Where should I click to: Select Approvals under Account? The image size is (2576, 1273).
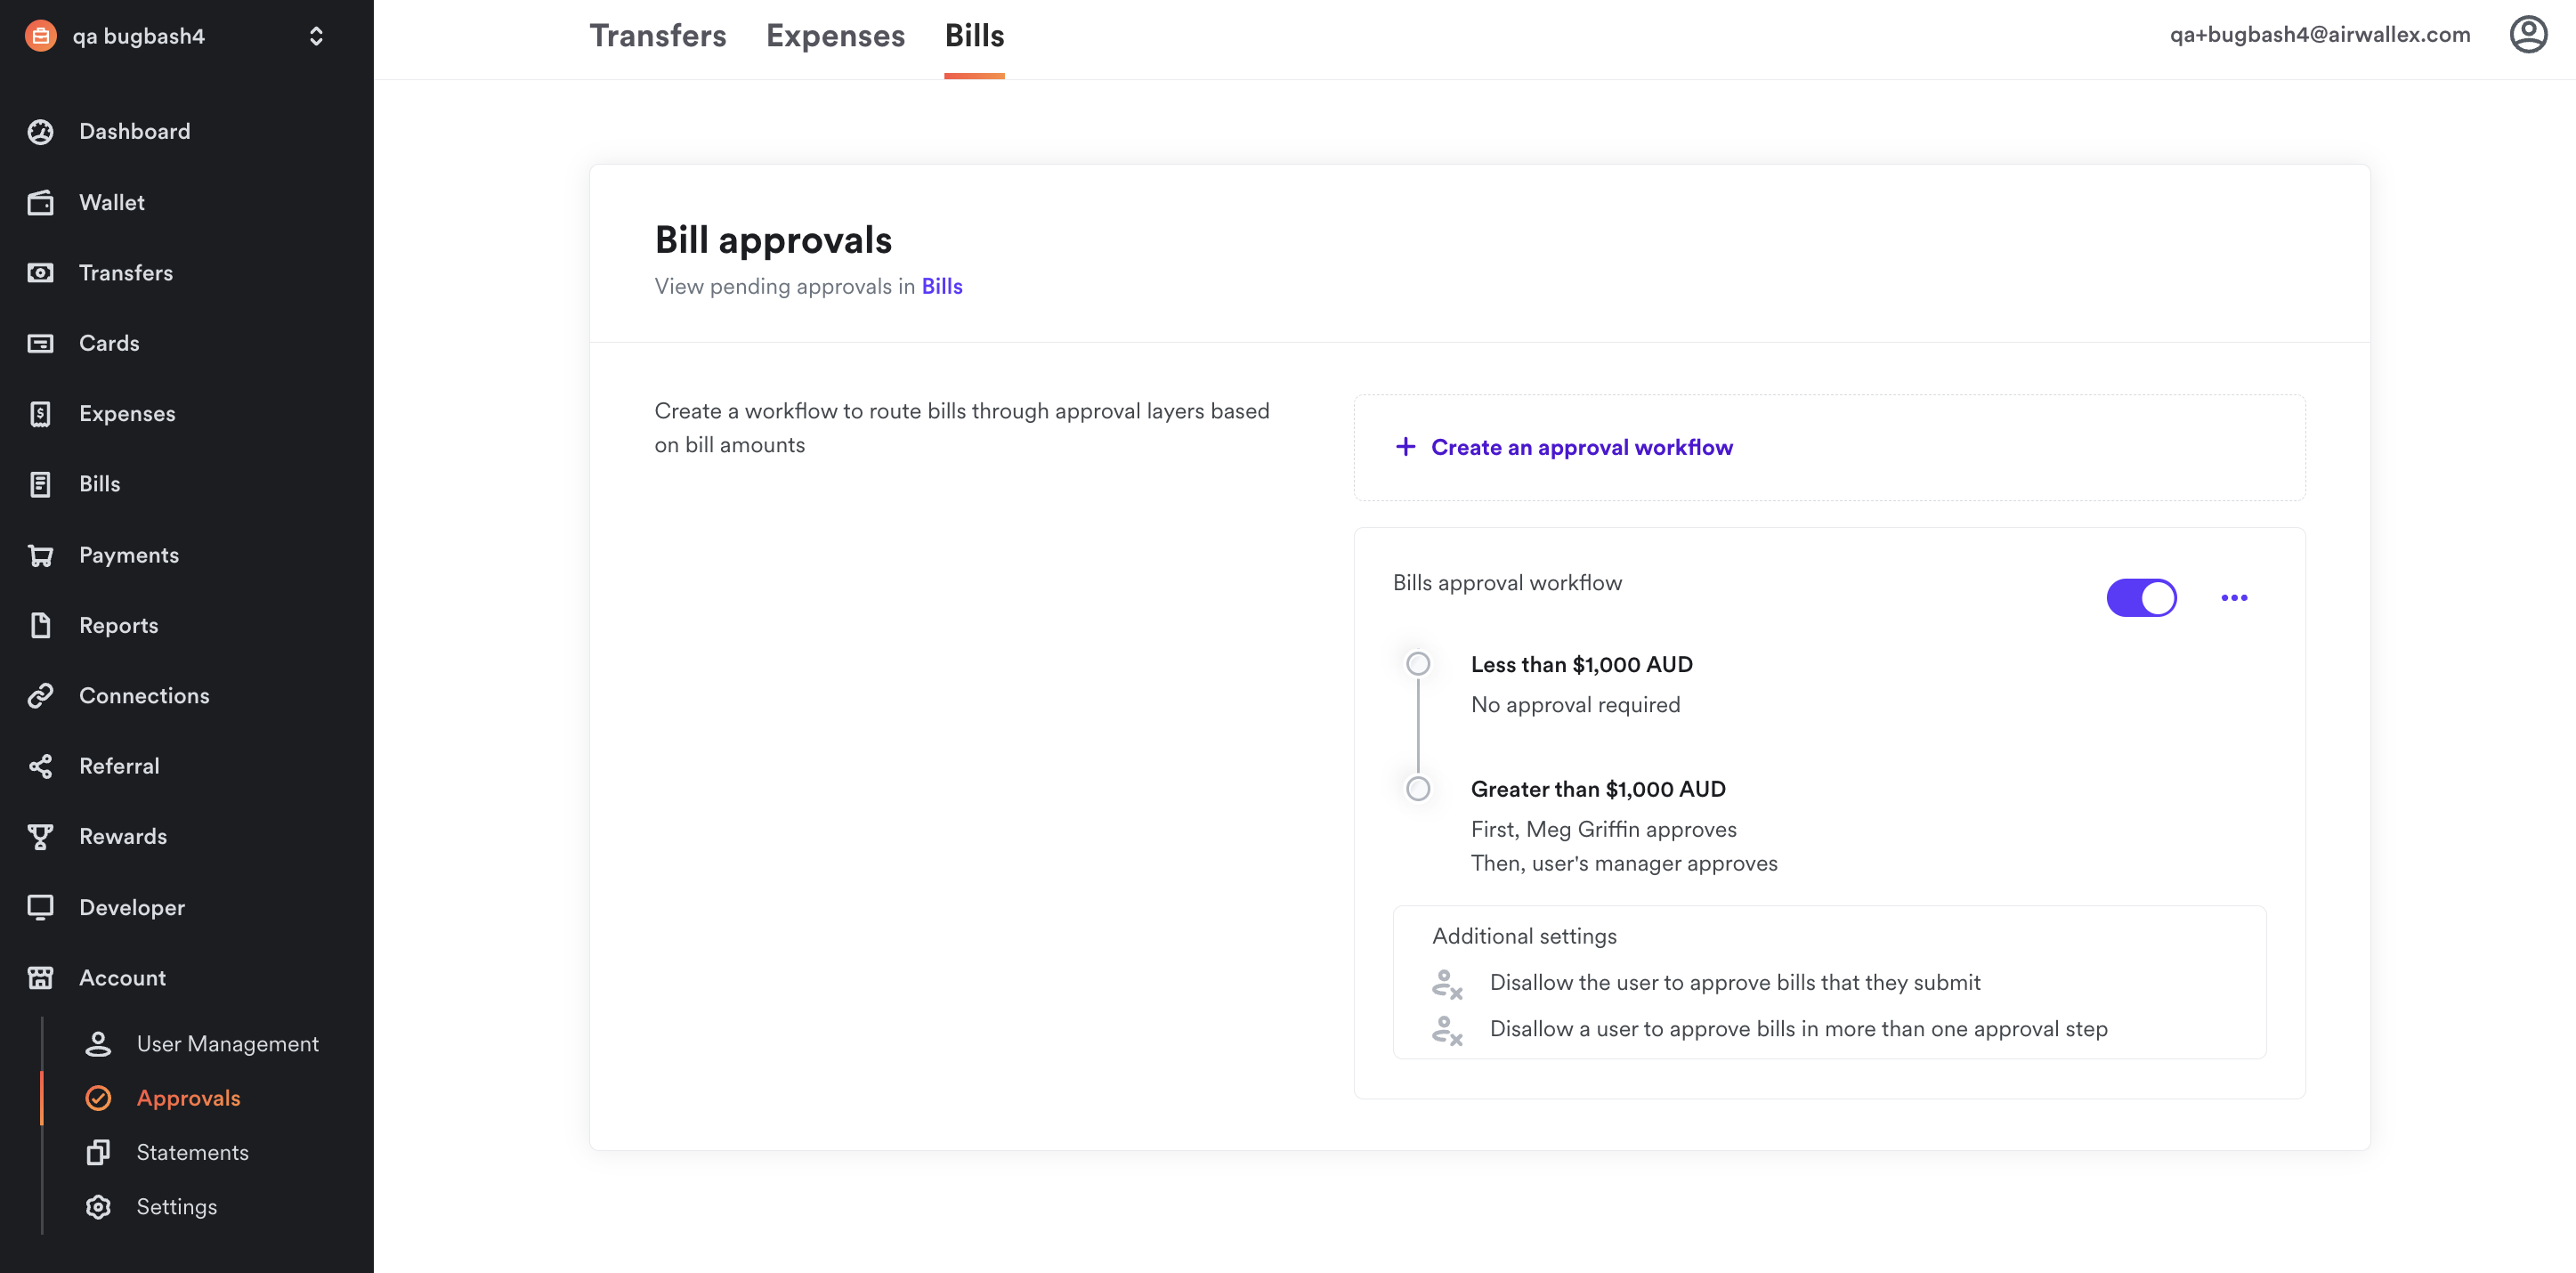tap(188, 1098)
